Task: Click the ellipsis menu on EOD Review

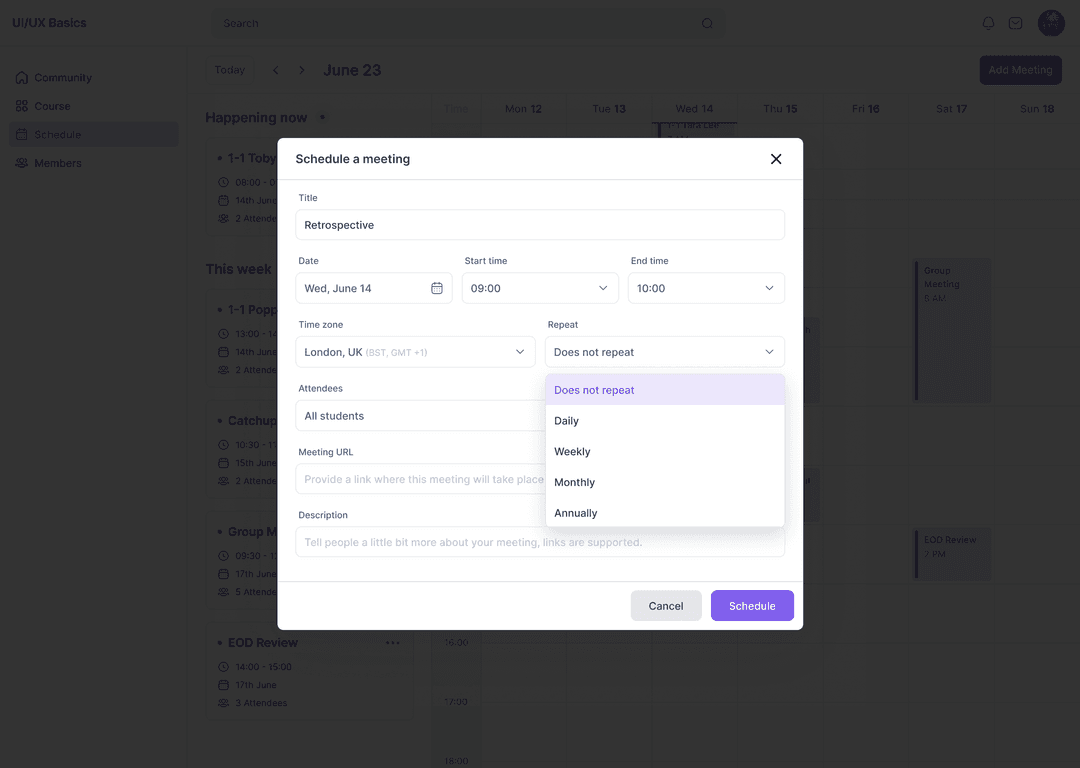Action: (393, 643)
